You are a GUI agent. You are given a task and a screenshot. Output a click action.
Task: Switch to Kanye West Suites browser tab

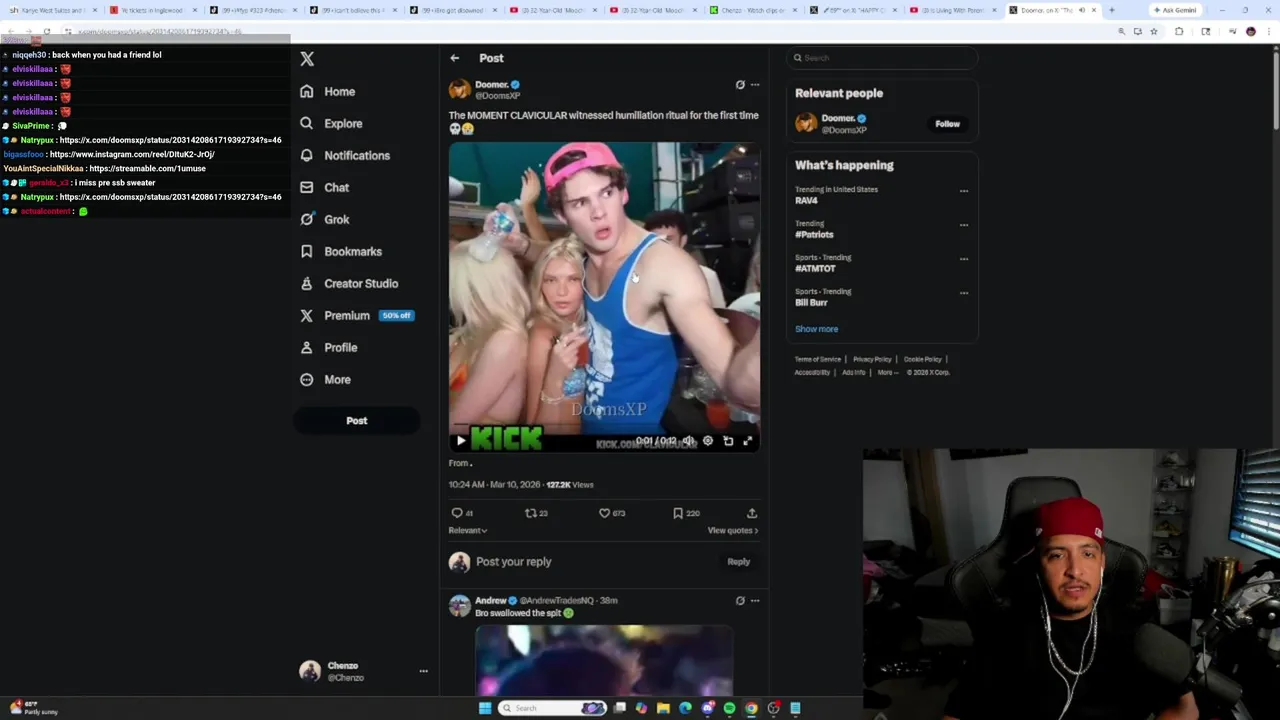coord(53,10)
